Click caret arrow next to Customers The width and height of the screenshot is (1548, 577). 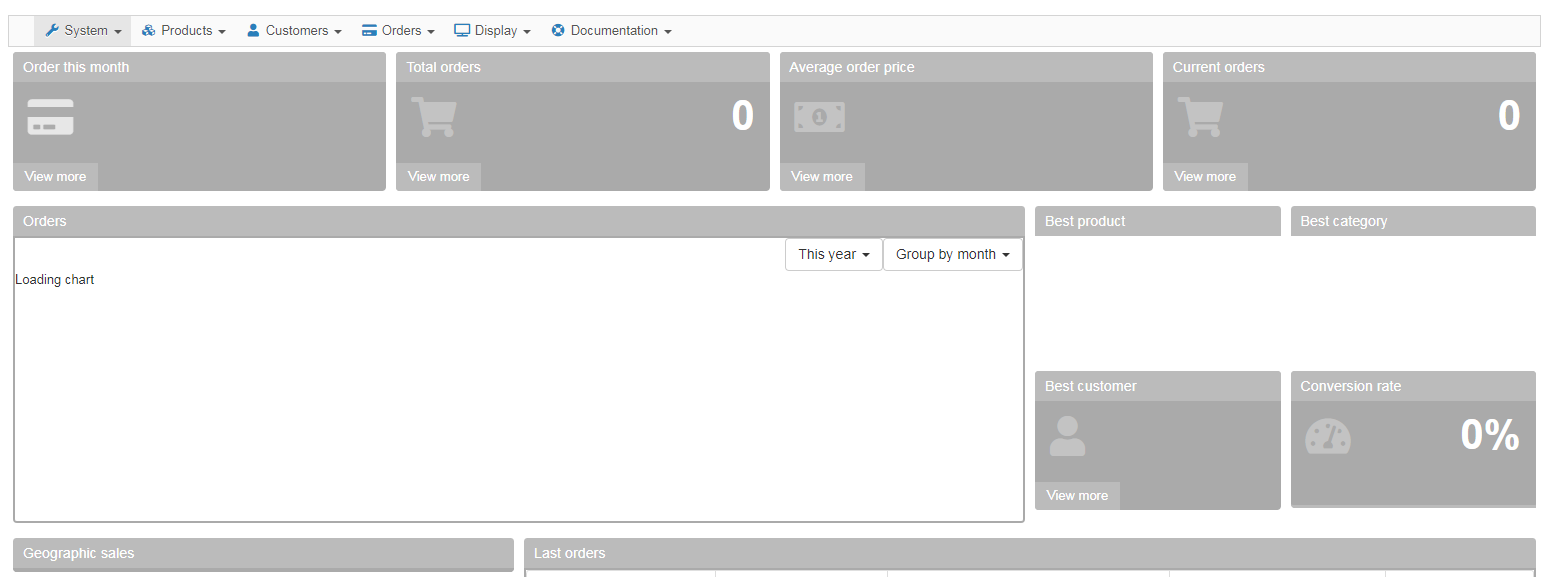click(x=338, y=32)
